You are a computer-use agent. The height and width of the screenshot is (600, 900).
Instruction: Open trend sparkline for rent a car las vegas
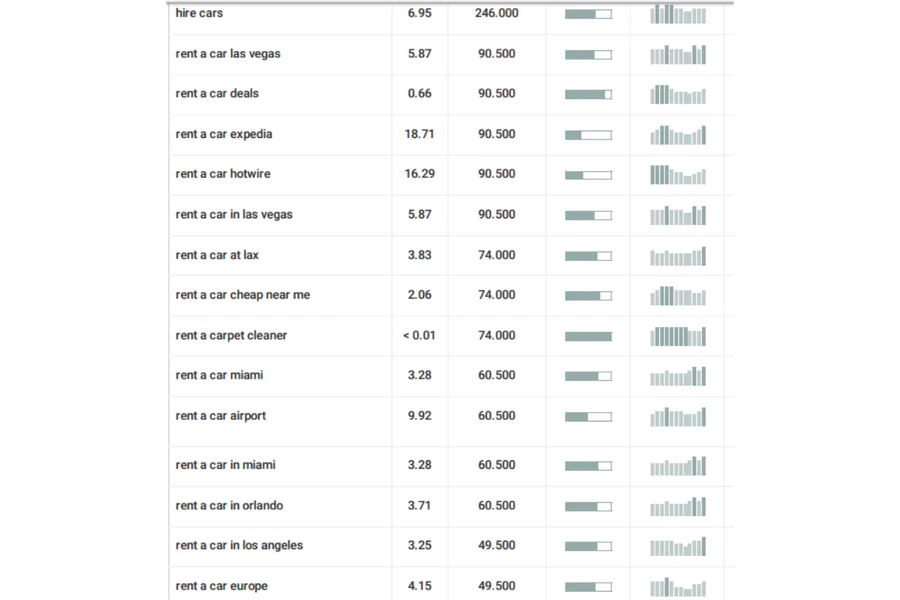coord(678,55)
